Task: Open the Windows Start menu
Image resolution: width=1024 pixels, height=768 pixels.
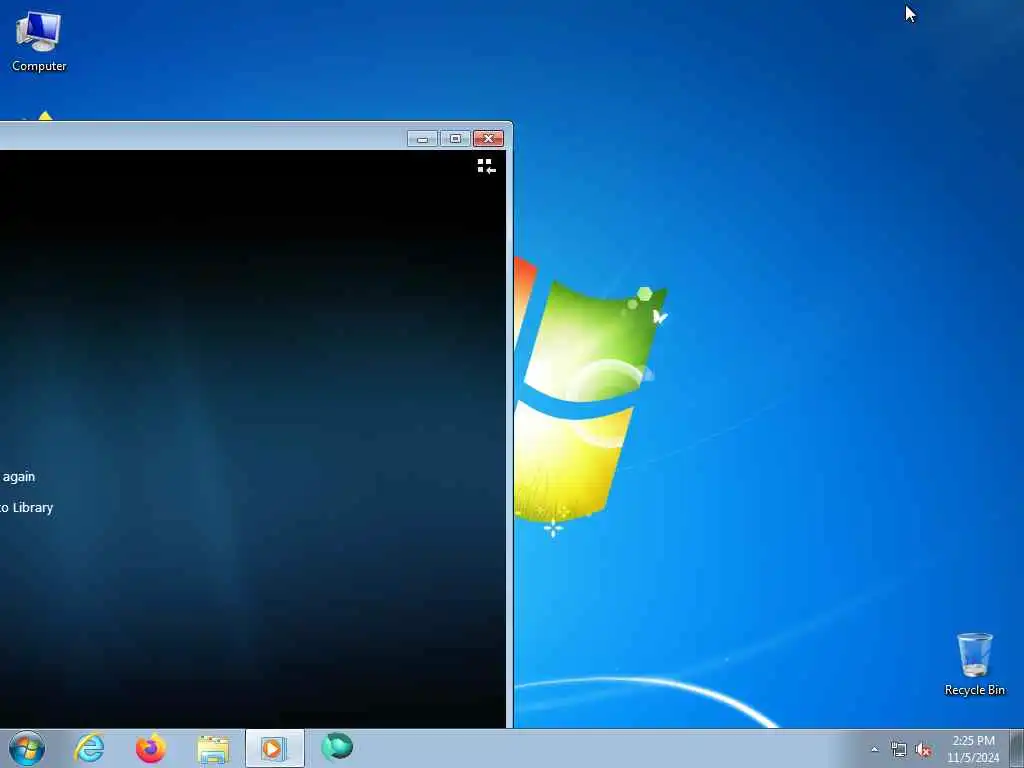Action: [27, 748]
